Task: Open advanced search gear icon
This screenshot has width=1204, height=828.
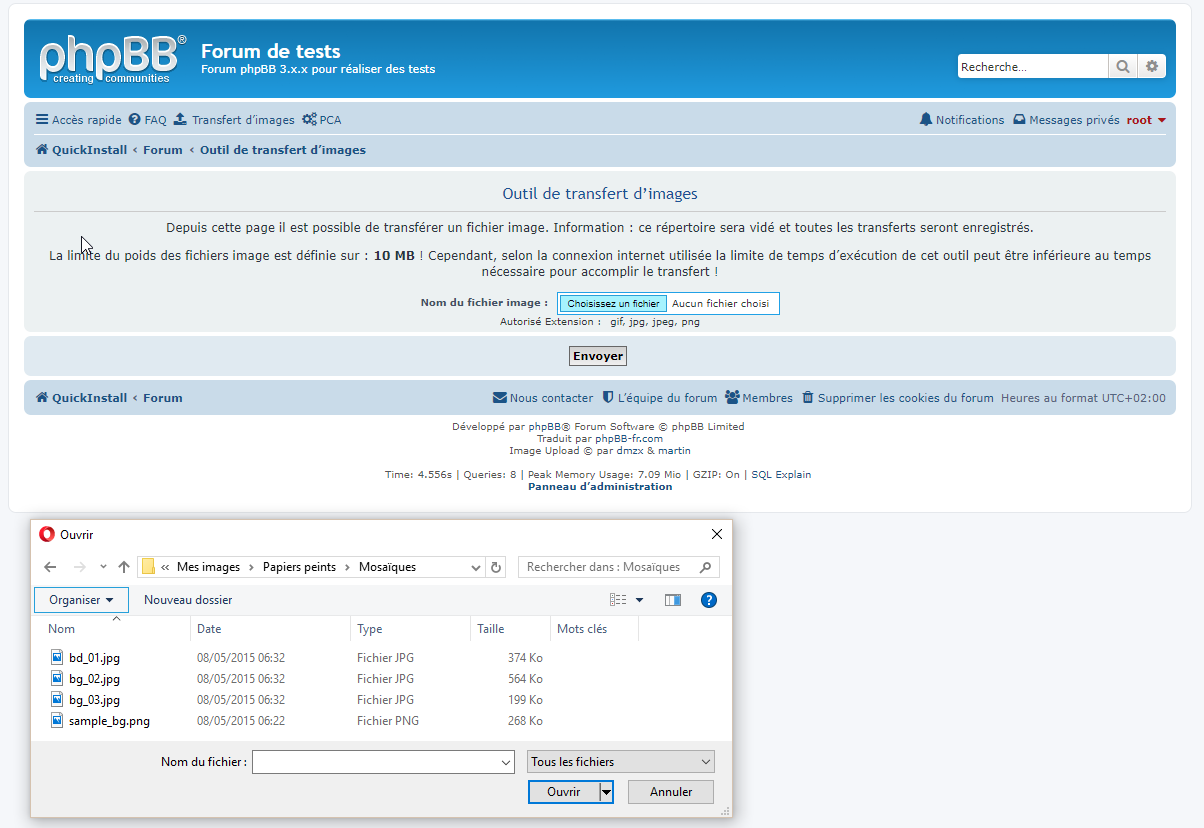Action: (x=1152, y=67)
